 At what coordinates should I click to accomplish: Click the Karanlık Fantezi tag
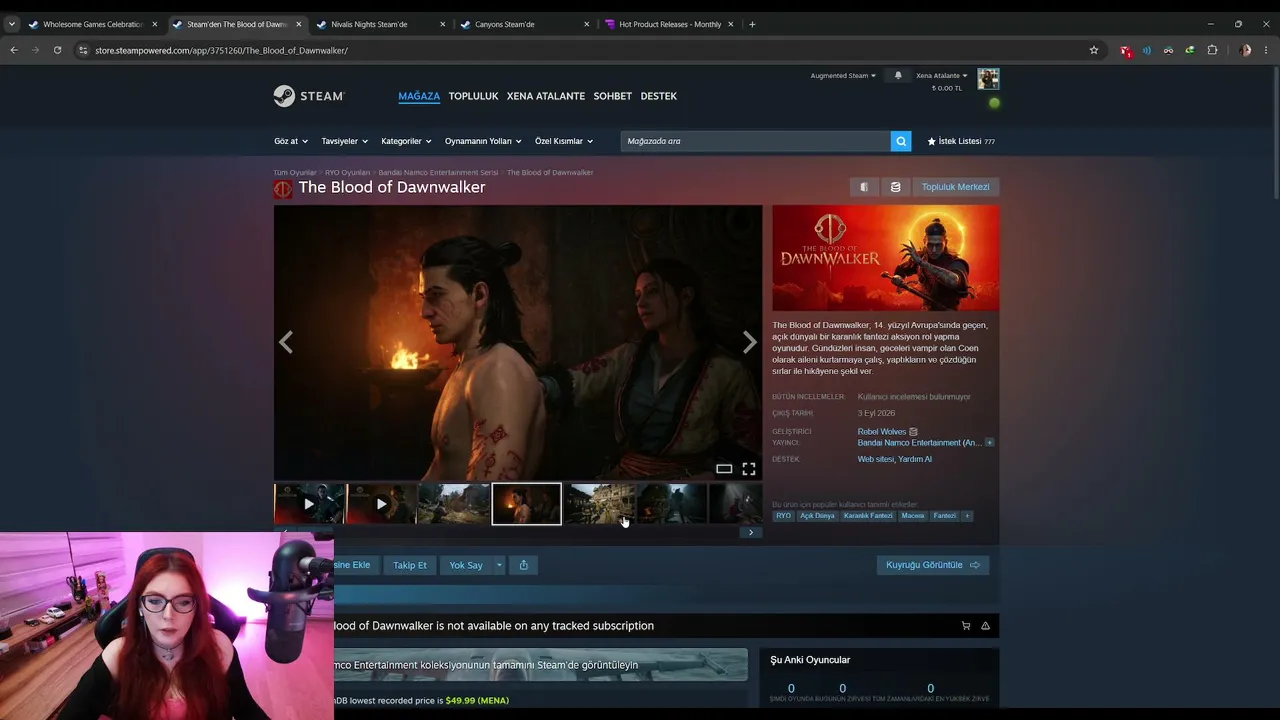click(868, 516)
